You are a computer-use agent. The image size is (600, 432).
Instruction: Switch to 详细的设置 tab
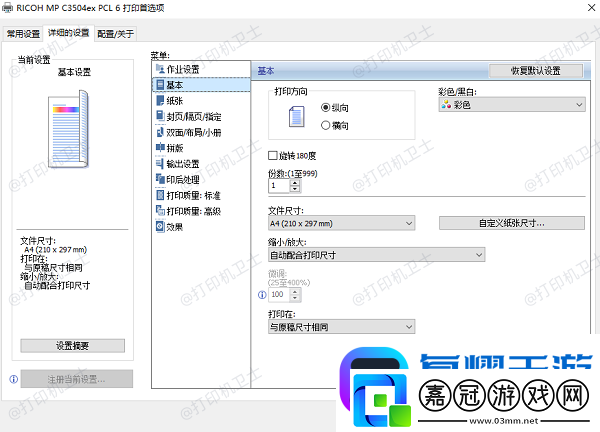point(68,33)
